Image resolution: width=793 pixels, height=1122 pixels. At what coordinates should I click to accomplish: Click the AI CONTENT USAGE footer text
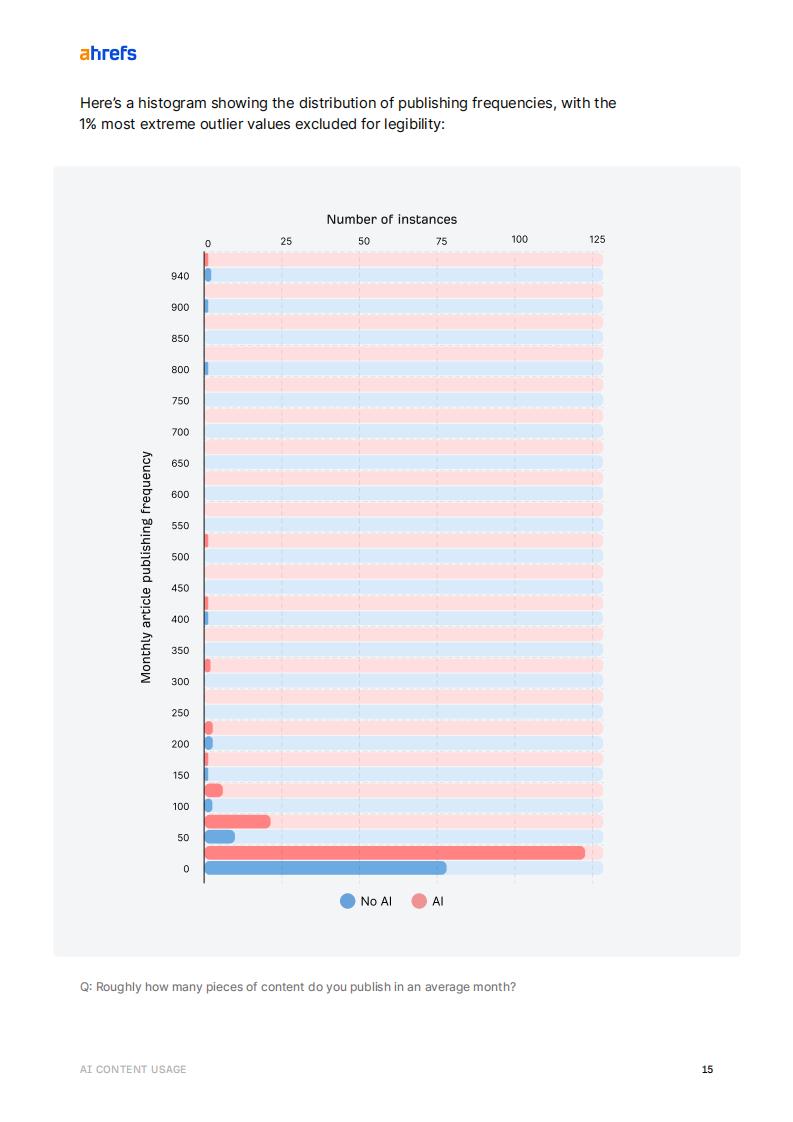pos(133,1069)
